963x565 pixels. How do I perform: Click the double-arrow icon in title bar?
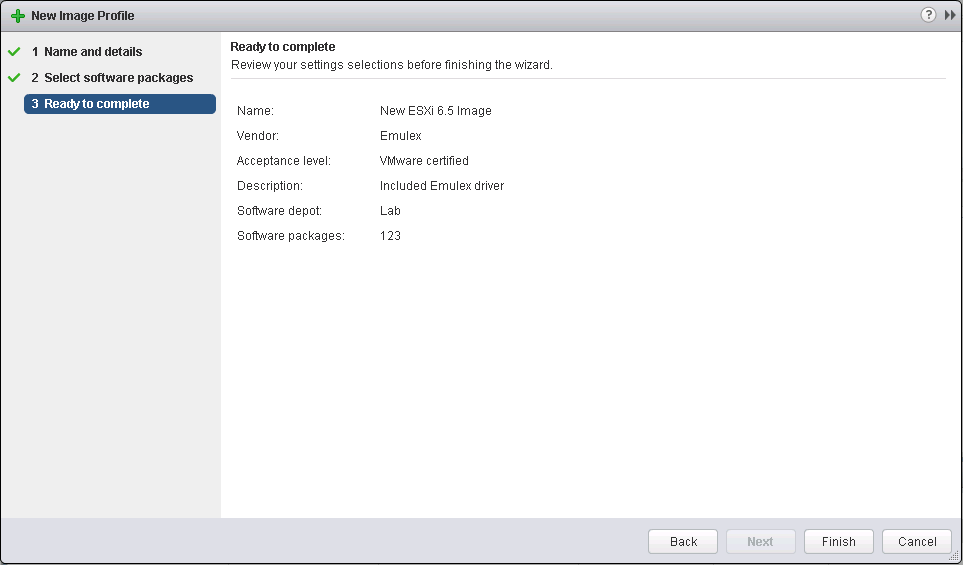point(950,15)
